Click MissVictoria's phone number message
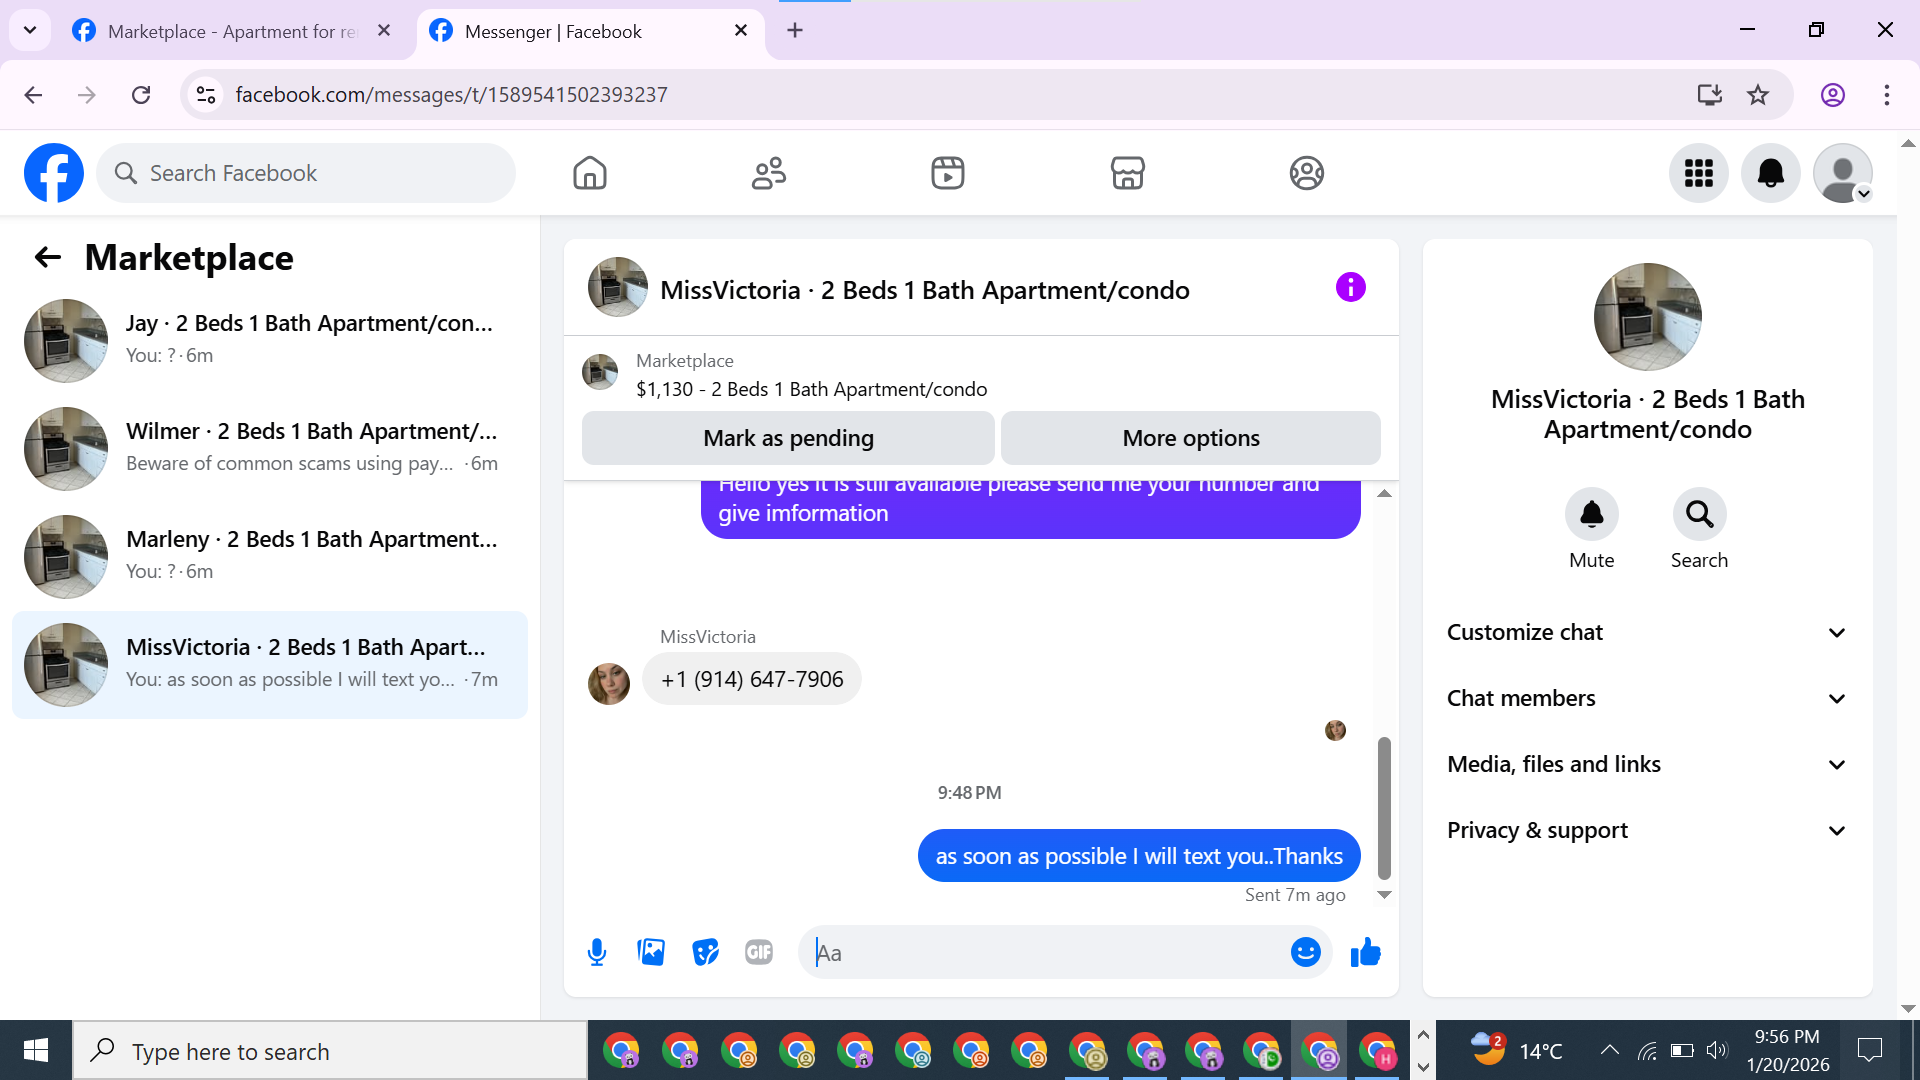This screenshot has width=1920, height=1080. (x=752, y=679)
